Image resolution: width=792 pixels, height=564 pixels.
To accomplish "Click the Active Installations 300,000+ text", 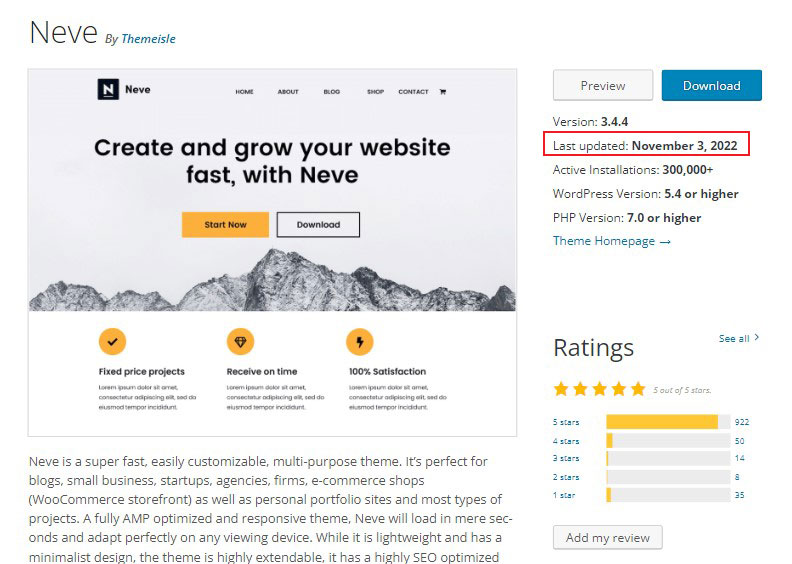I will 633,170.
